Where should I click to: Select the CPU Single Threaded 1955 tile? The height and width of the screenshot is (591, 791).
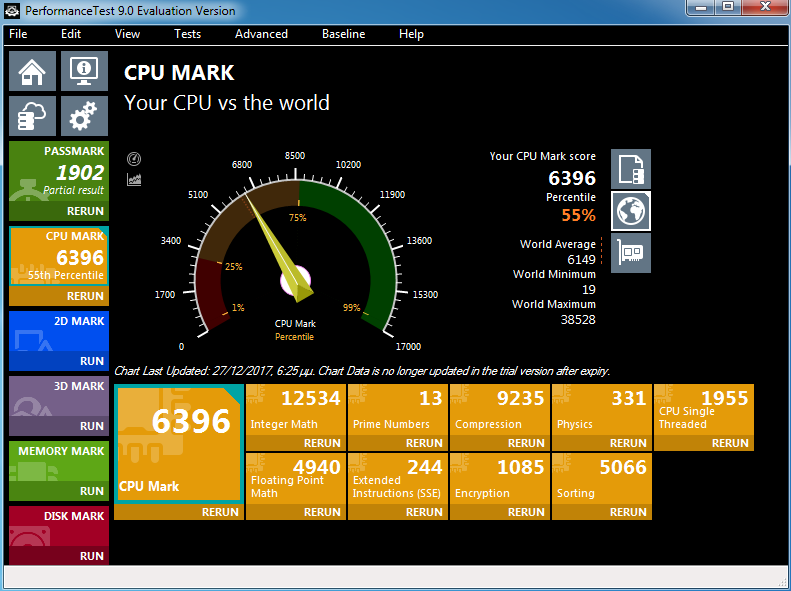point(704,409)
